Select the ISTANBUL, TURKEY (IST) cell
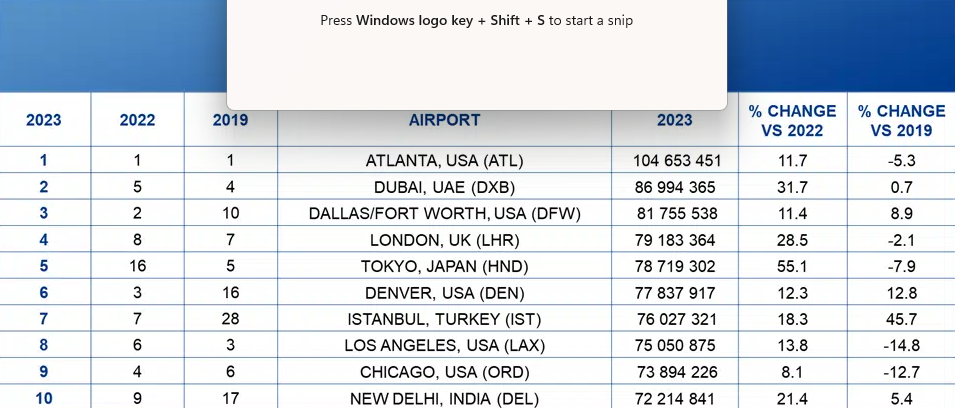 [x=444, y=319]
